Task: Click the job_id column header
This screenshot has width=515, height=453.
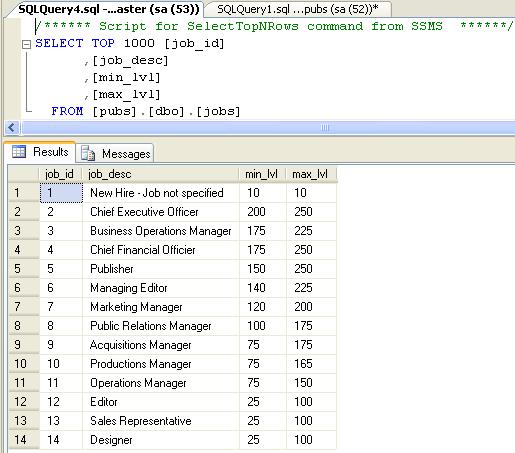Action: tap(61, 174)
